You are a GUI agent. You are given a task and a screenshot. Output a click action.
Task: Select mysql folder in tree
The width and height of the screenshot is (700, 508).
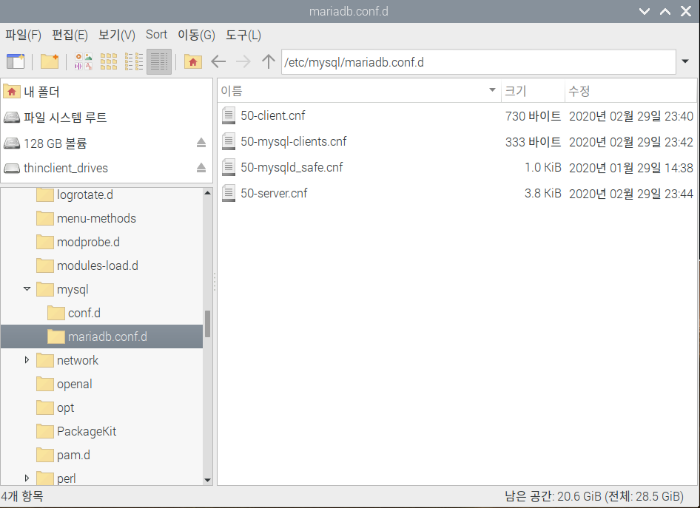(x=73, y=289)
